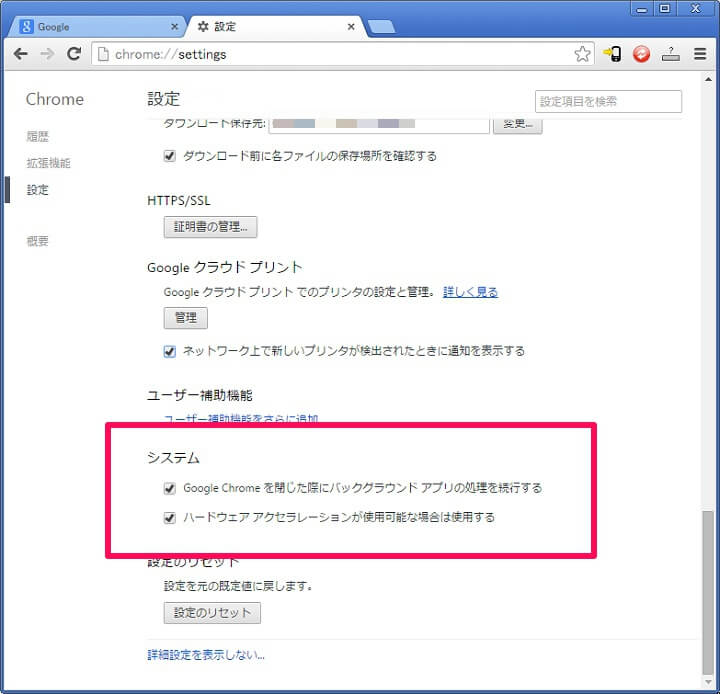Click text 設定を元の既定値に戻します。
The image size is (720, 694).
pyautogui.click(x=238, y=586)
